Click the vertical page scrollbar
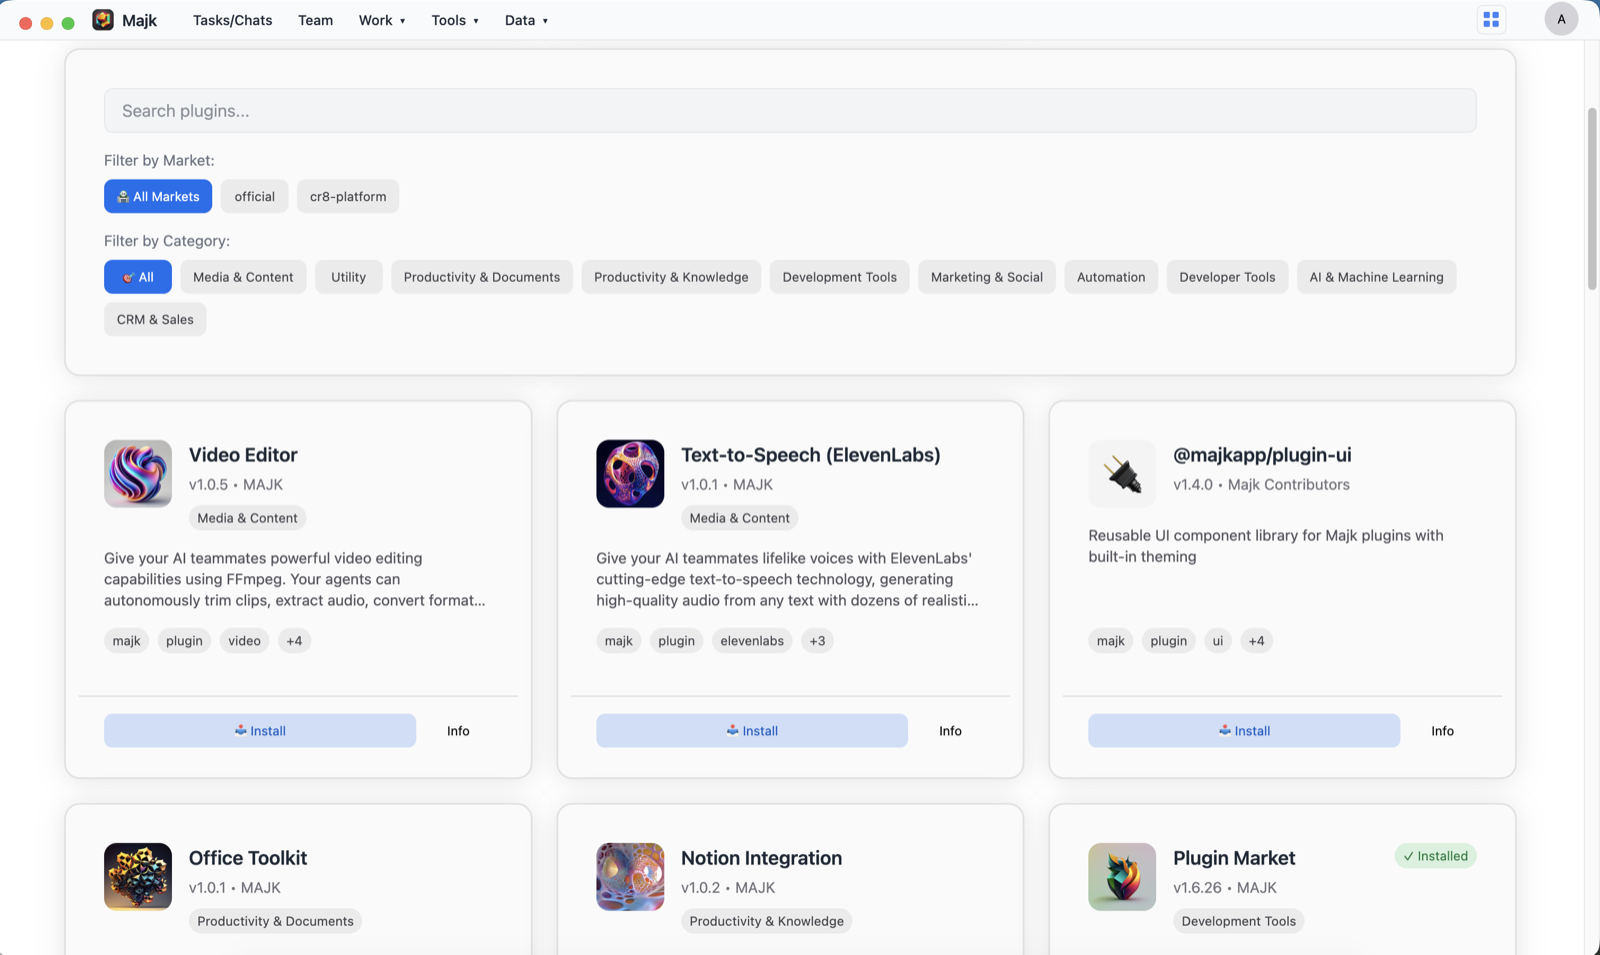The image size is (1600, 955). tap(1592, 200)
